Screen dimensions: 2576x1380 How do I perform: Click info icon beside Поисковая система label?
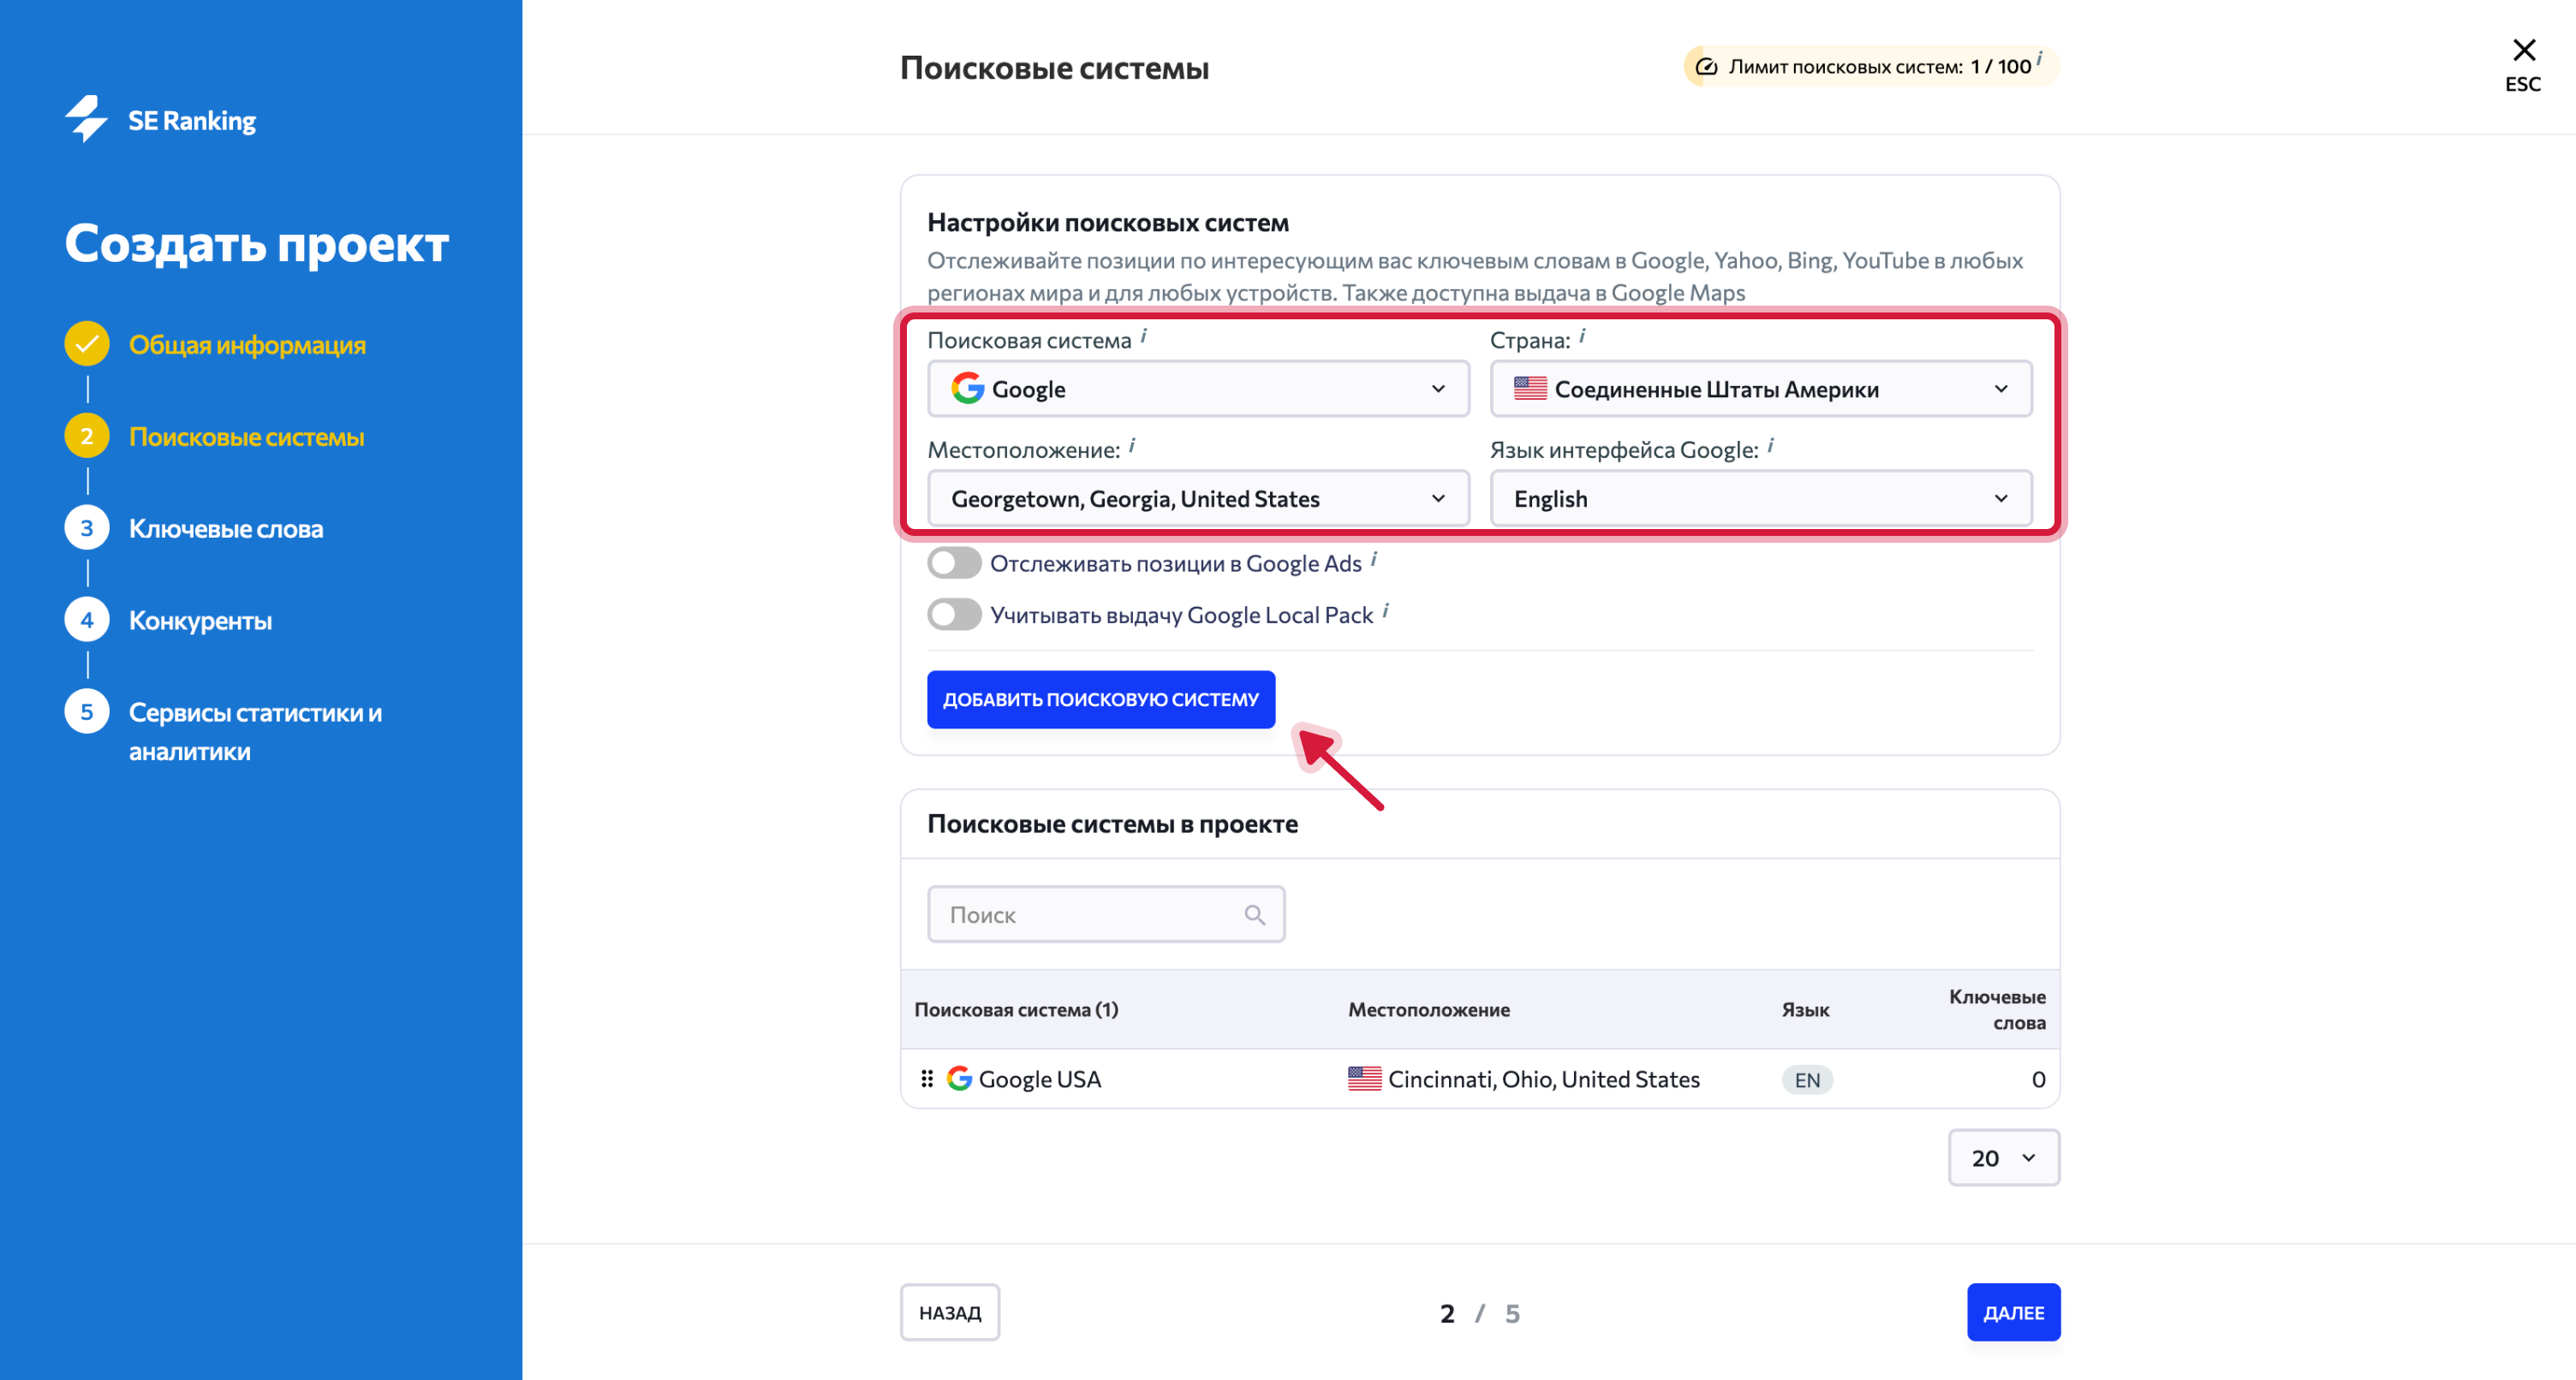click(1144, 336)
